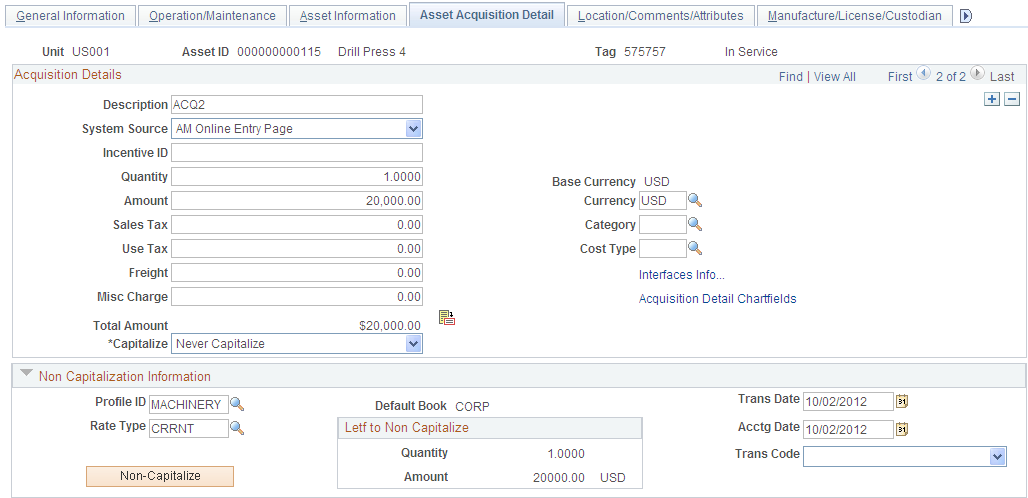Go to previous acquisition row arrow
1028x498 pixels.
click(923, 73)
